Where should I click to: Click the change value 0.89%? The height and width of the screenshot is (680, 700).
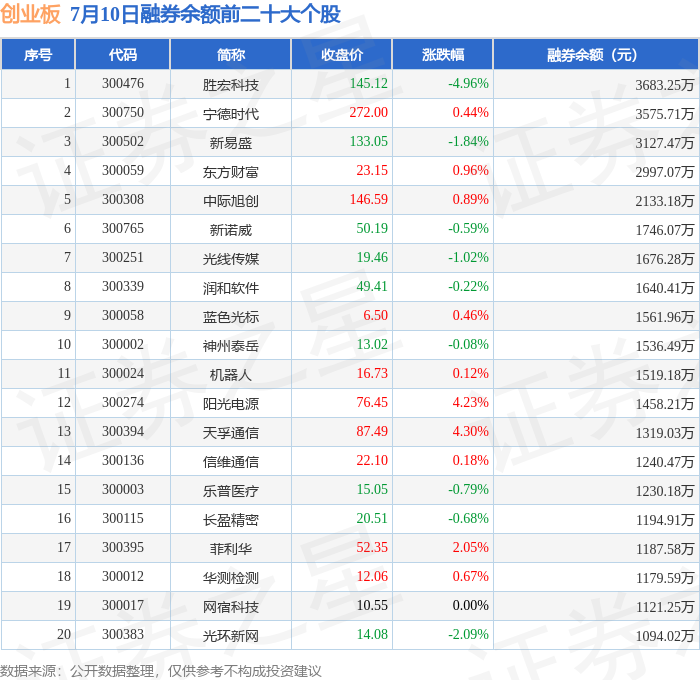click(471, 200)
